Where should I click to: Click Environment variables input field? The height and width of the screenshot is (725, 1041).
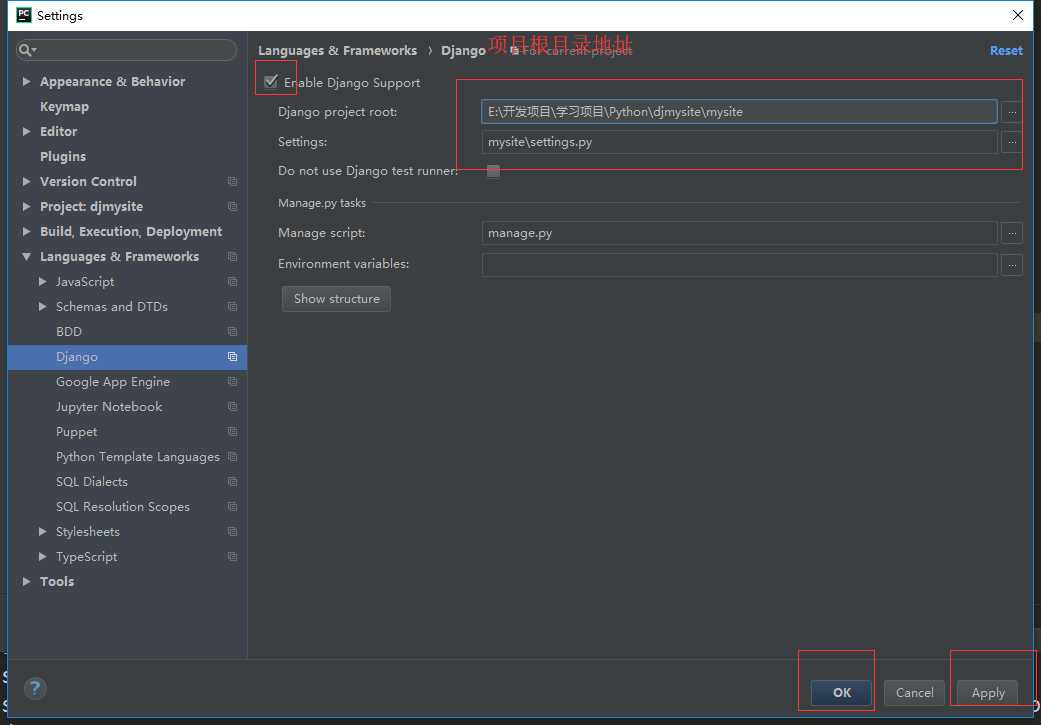click(x=739, y=265)
